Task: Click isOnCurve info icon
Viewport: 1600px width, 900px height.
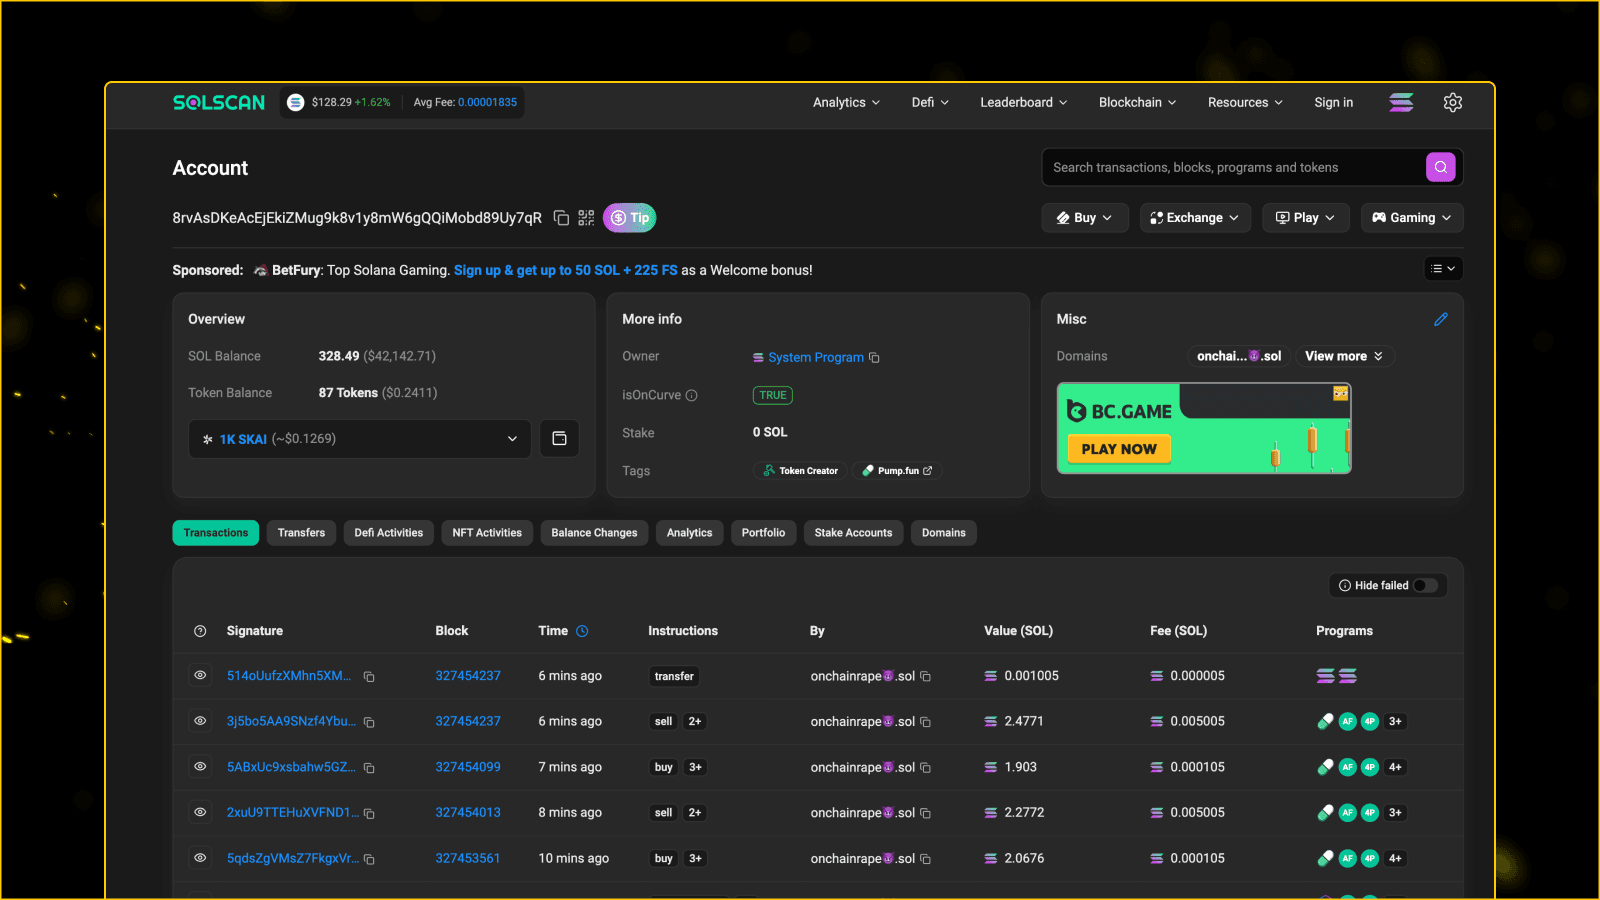Action: 691,395
